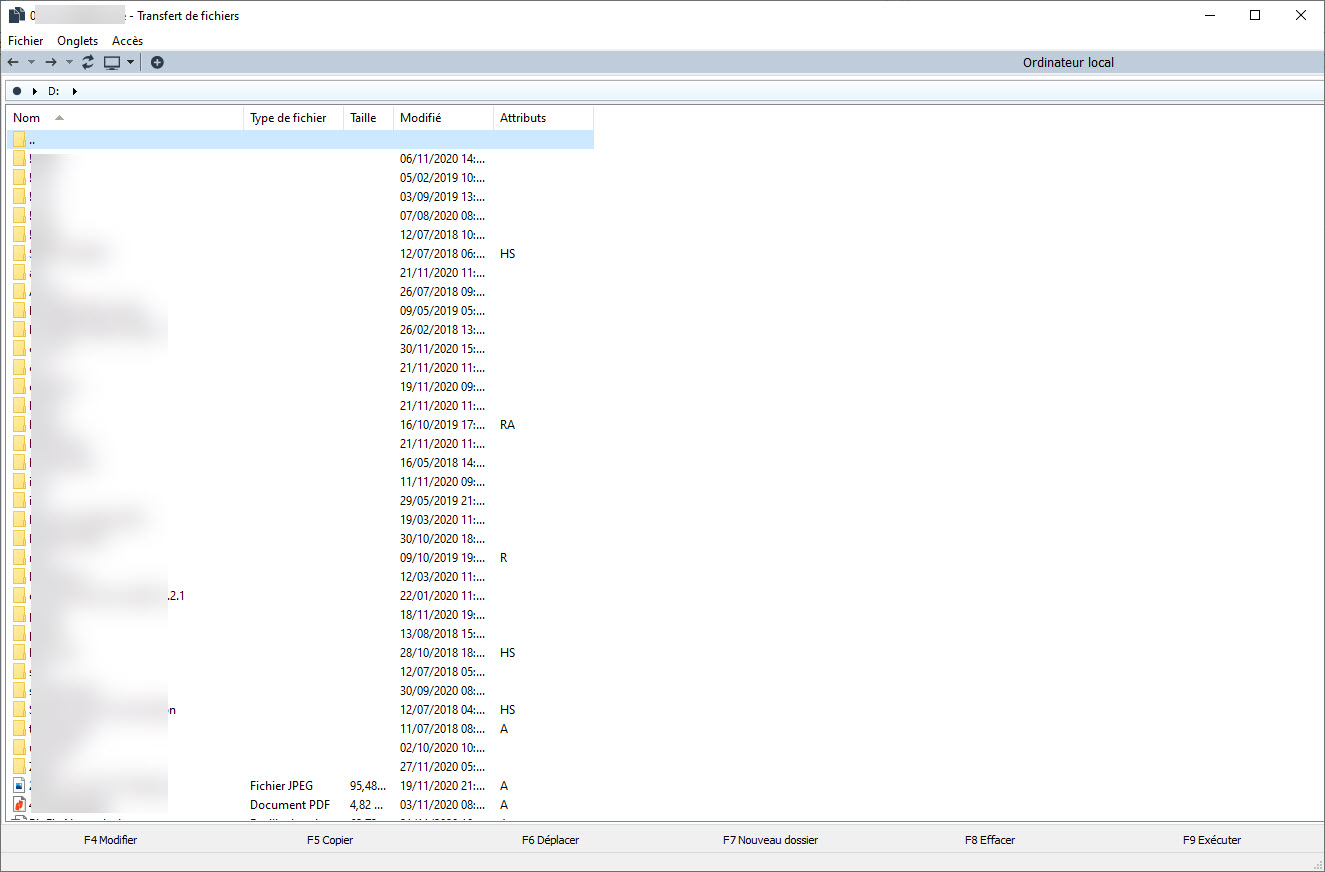Expand the computer selector dropdown arrow
Image resolution: width=1325 pixels, height=872 pixels.
(130, 62)
